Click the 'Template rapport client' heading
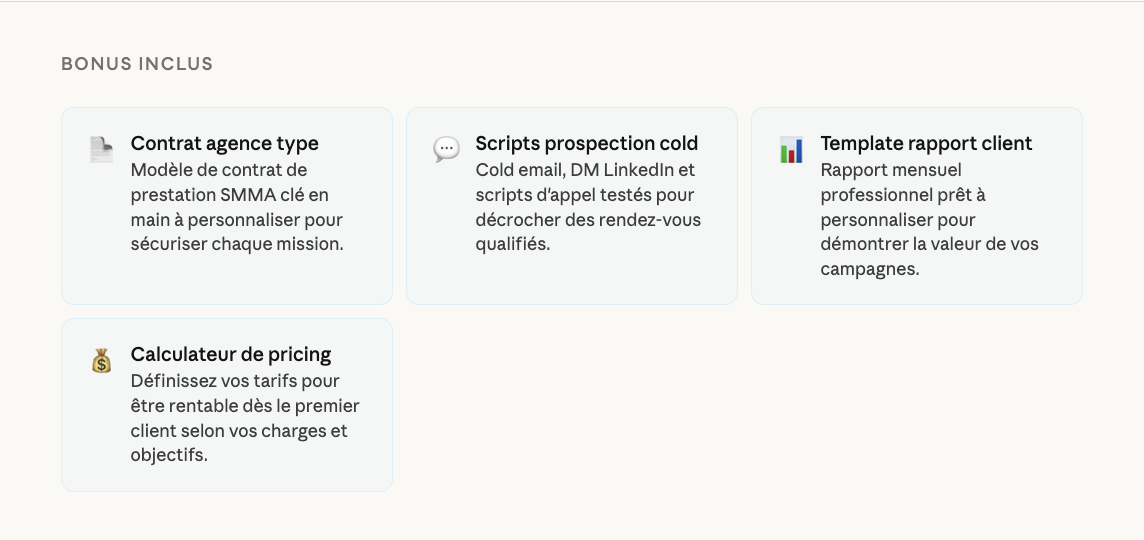 pos(926,143)
